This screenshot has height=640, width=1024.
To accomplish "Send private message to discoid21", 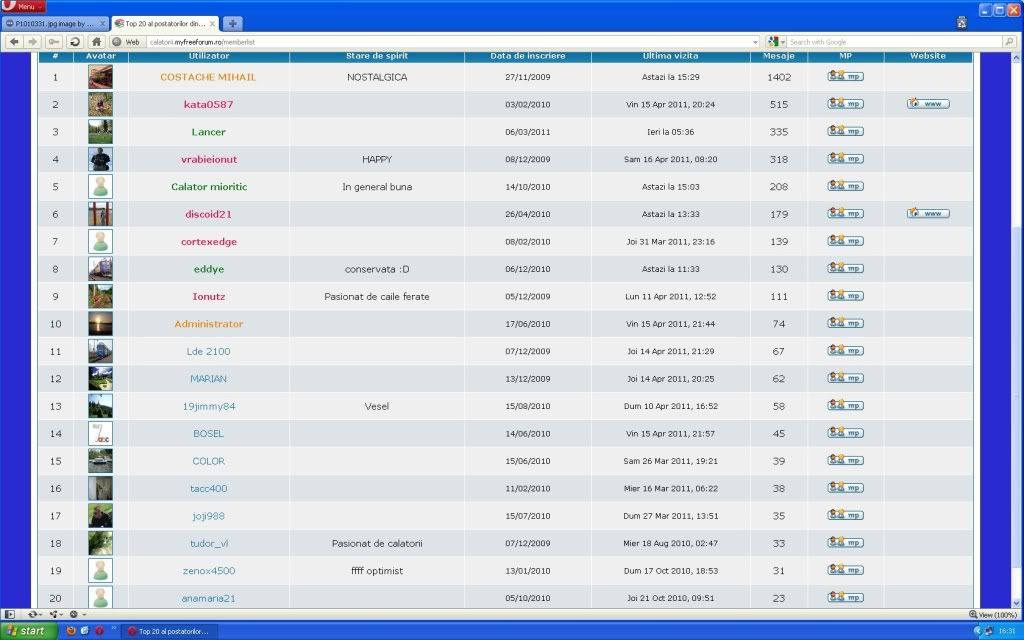I will tap(846, 214).
